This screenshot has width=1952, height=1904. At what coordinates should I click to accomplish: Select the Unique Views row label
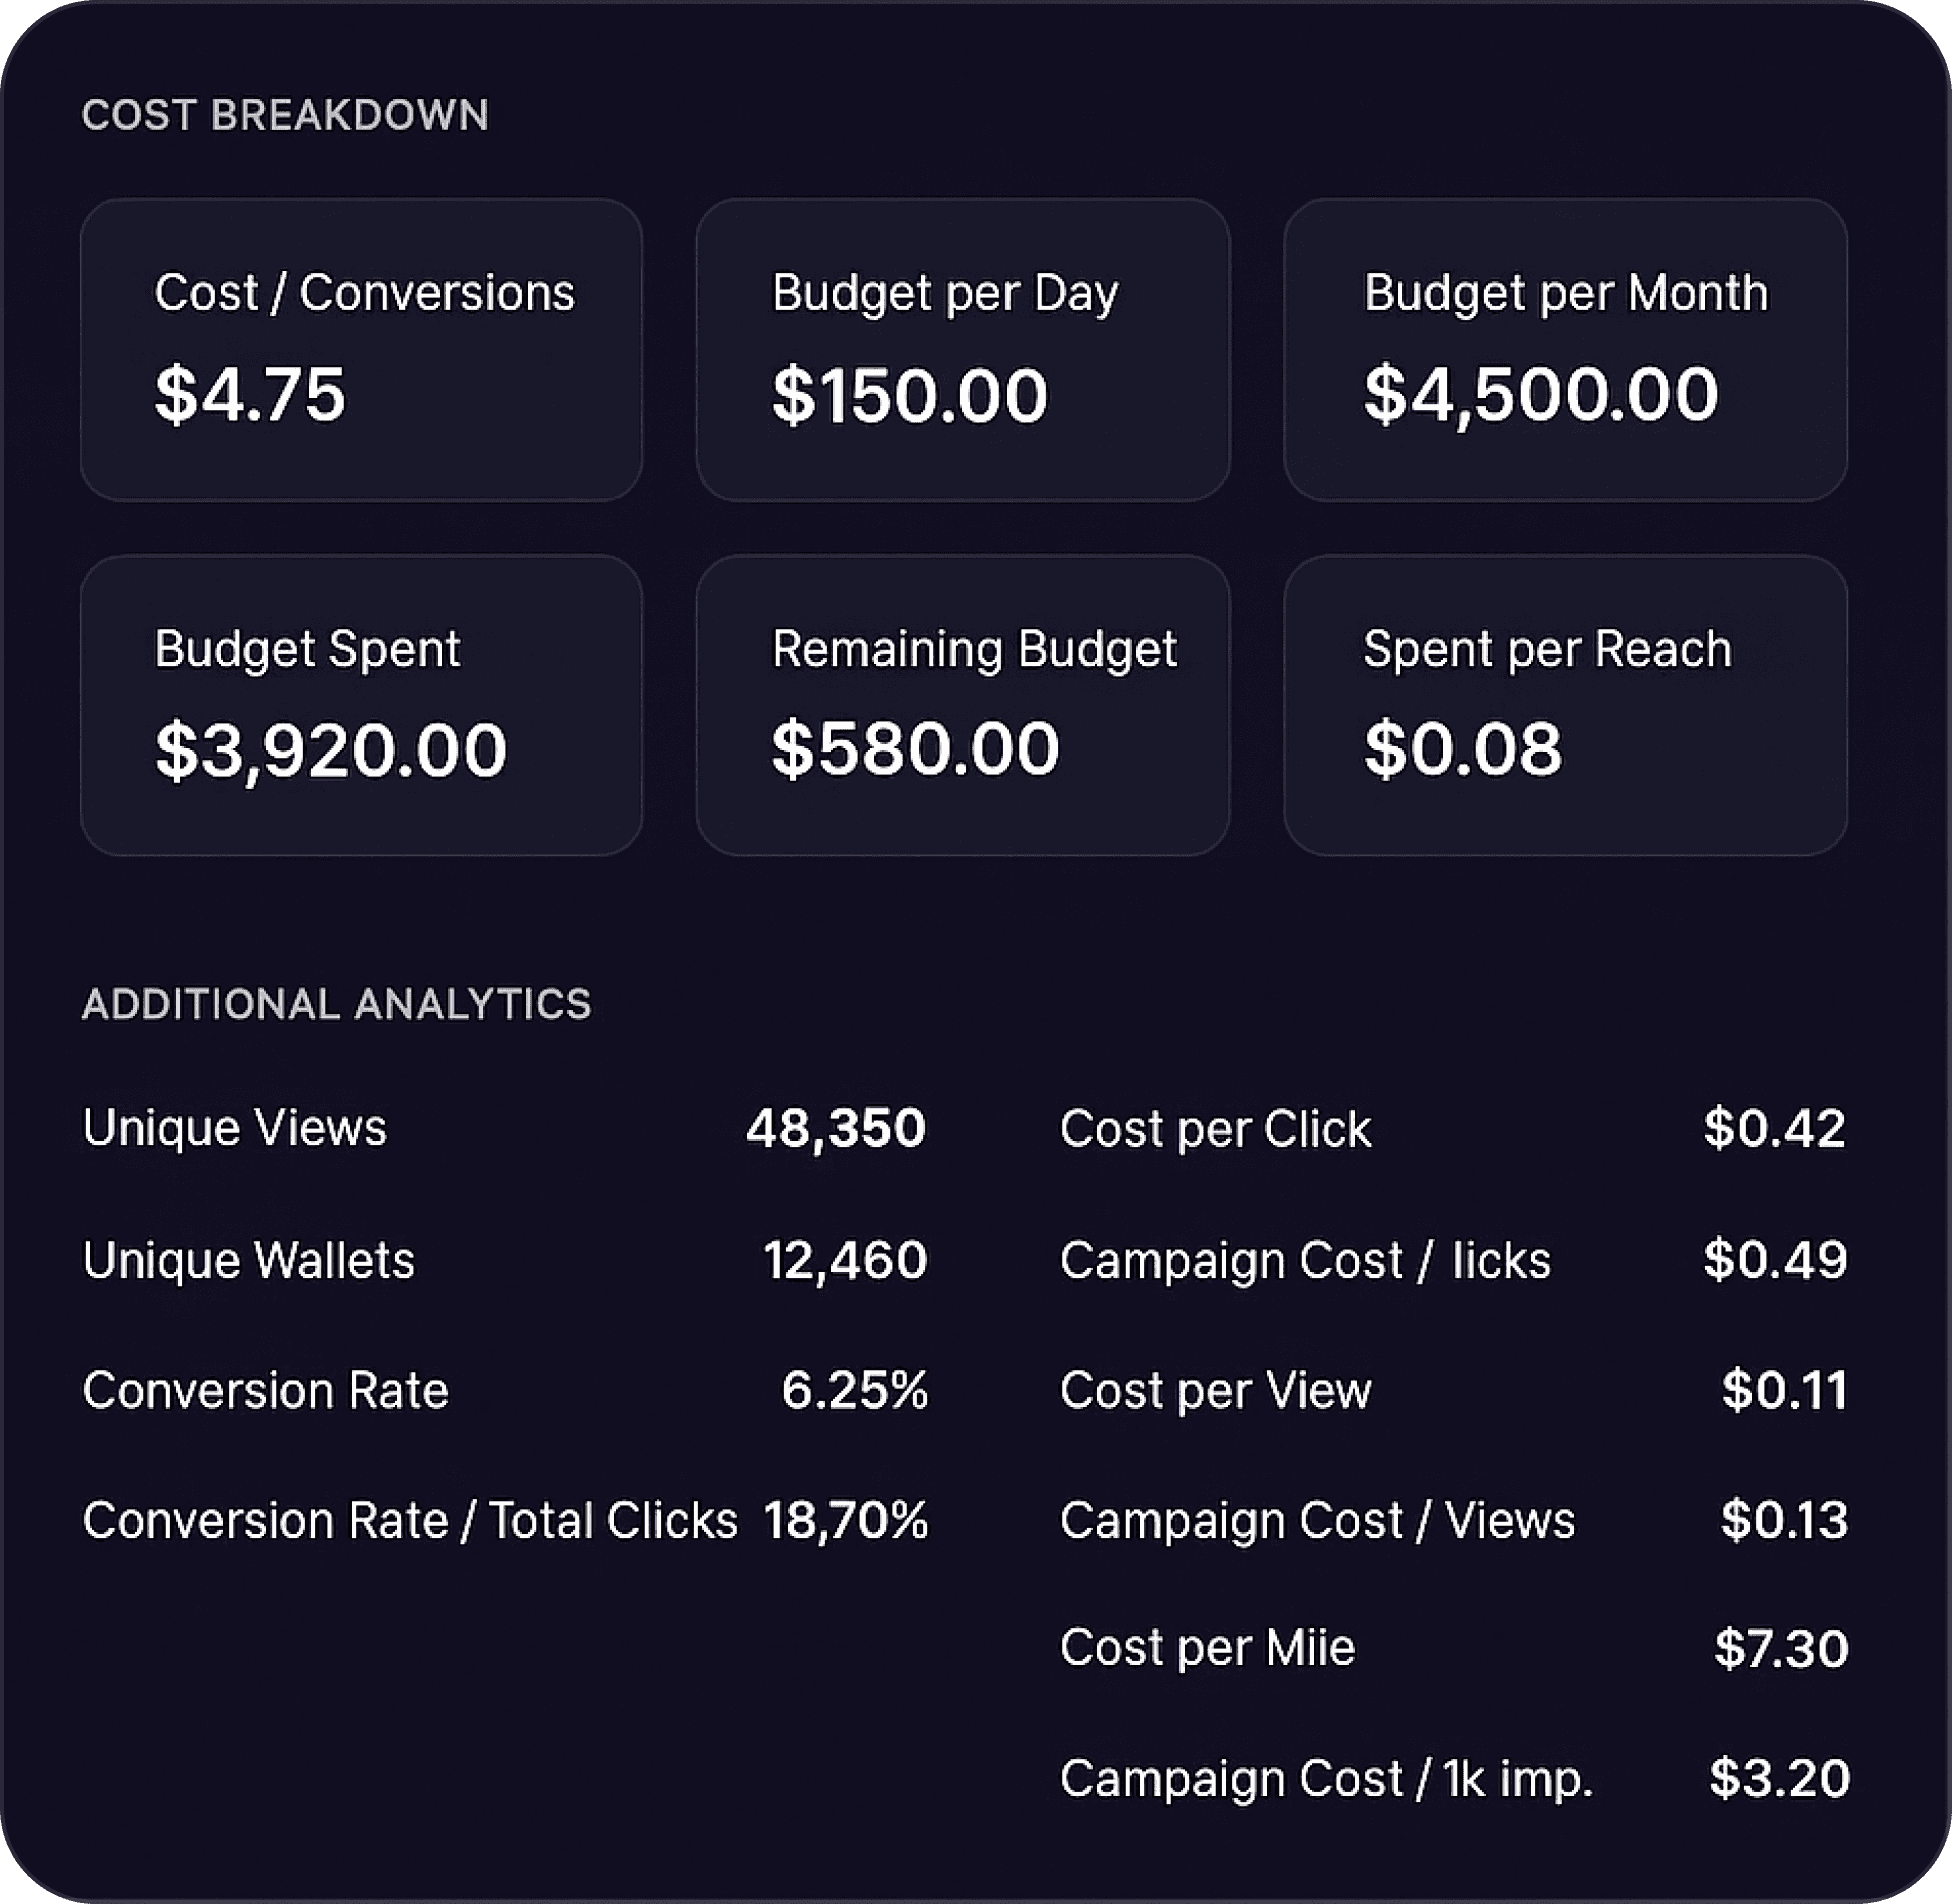pyautogui.click(x=234, y=1128)
